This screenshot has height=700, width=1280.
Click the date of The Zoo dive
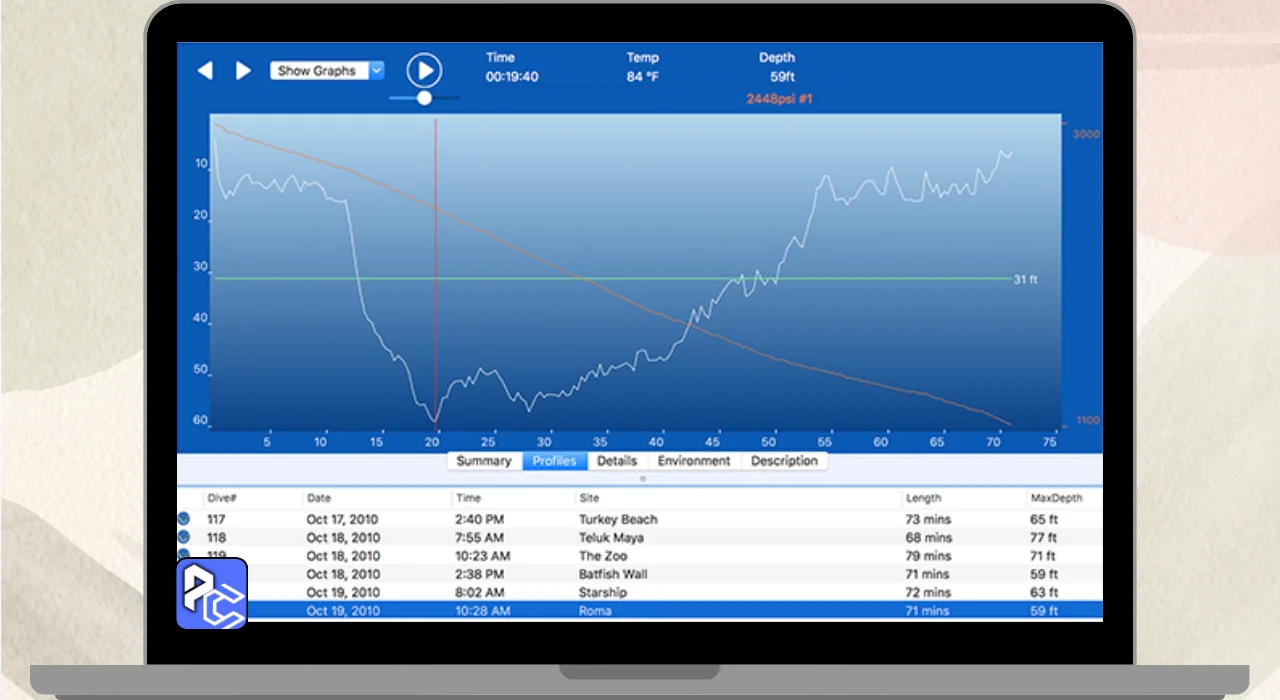[x=343, y=556]
